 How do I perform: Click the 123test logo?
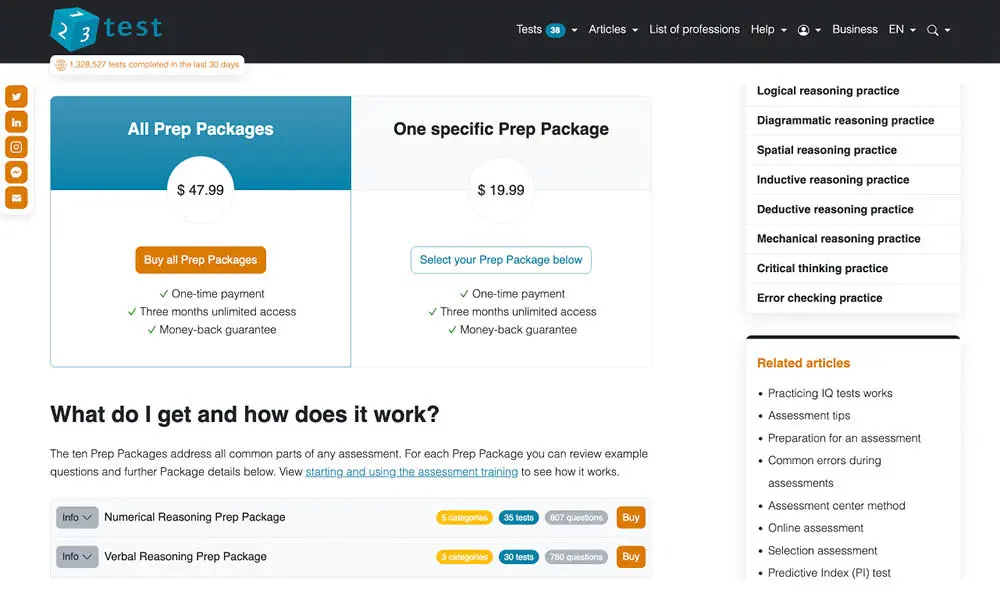click(x=105, y=28)
